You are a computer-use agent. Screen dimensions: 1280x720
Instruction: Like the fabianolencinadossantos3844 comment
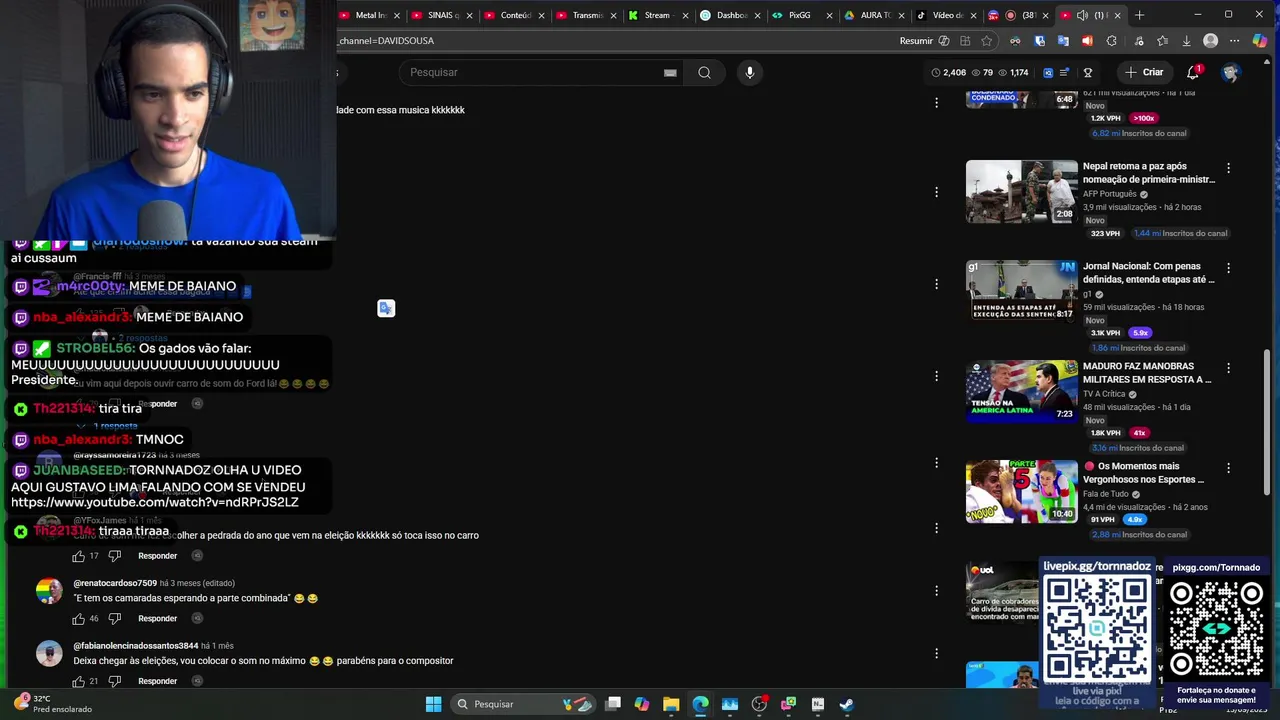[x=79, y=681]
